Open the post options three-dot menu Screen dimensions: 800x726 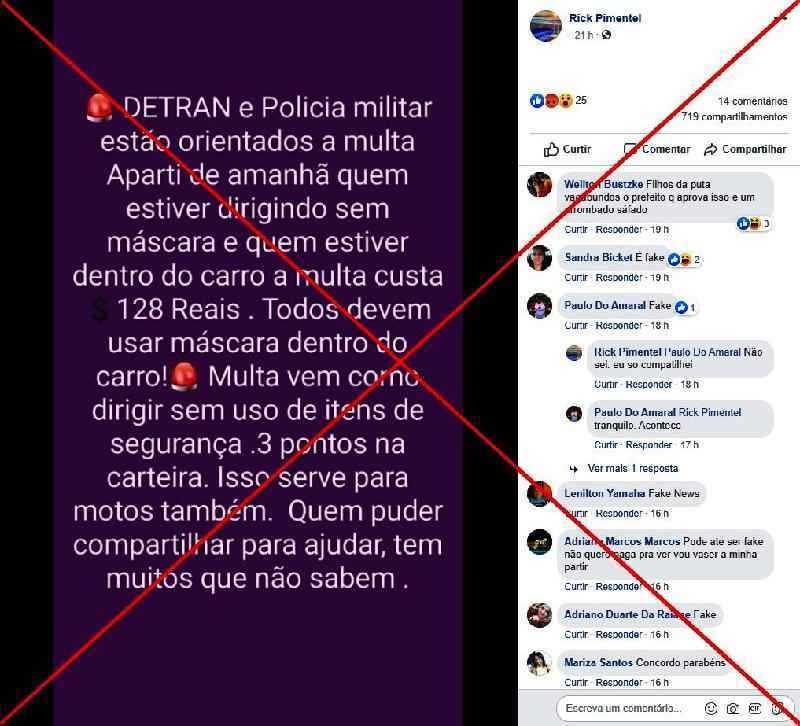[x=781, y=18]
